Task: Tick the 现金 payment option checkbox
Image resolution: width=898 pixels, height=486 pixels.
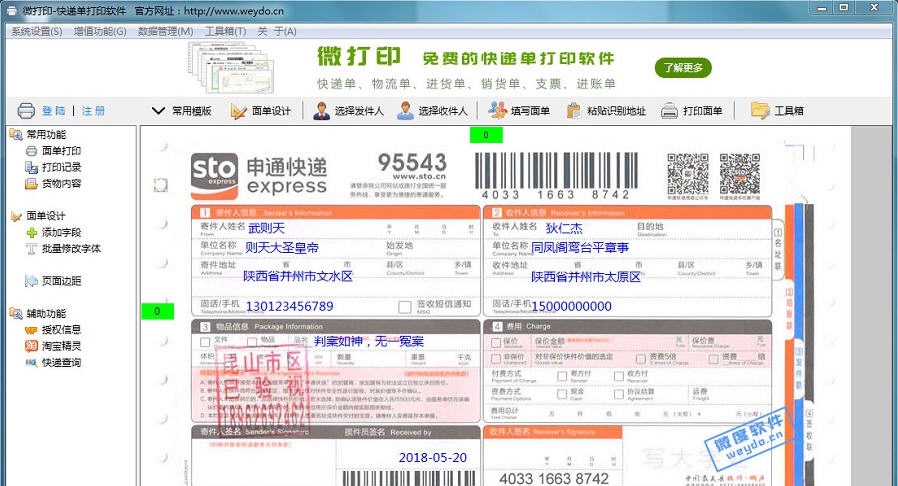Action: click(x=562, y=394)
